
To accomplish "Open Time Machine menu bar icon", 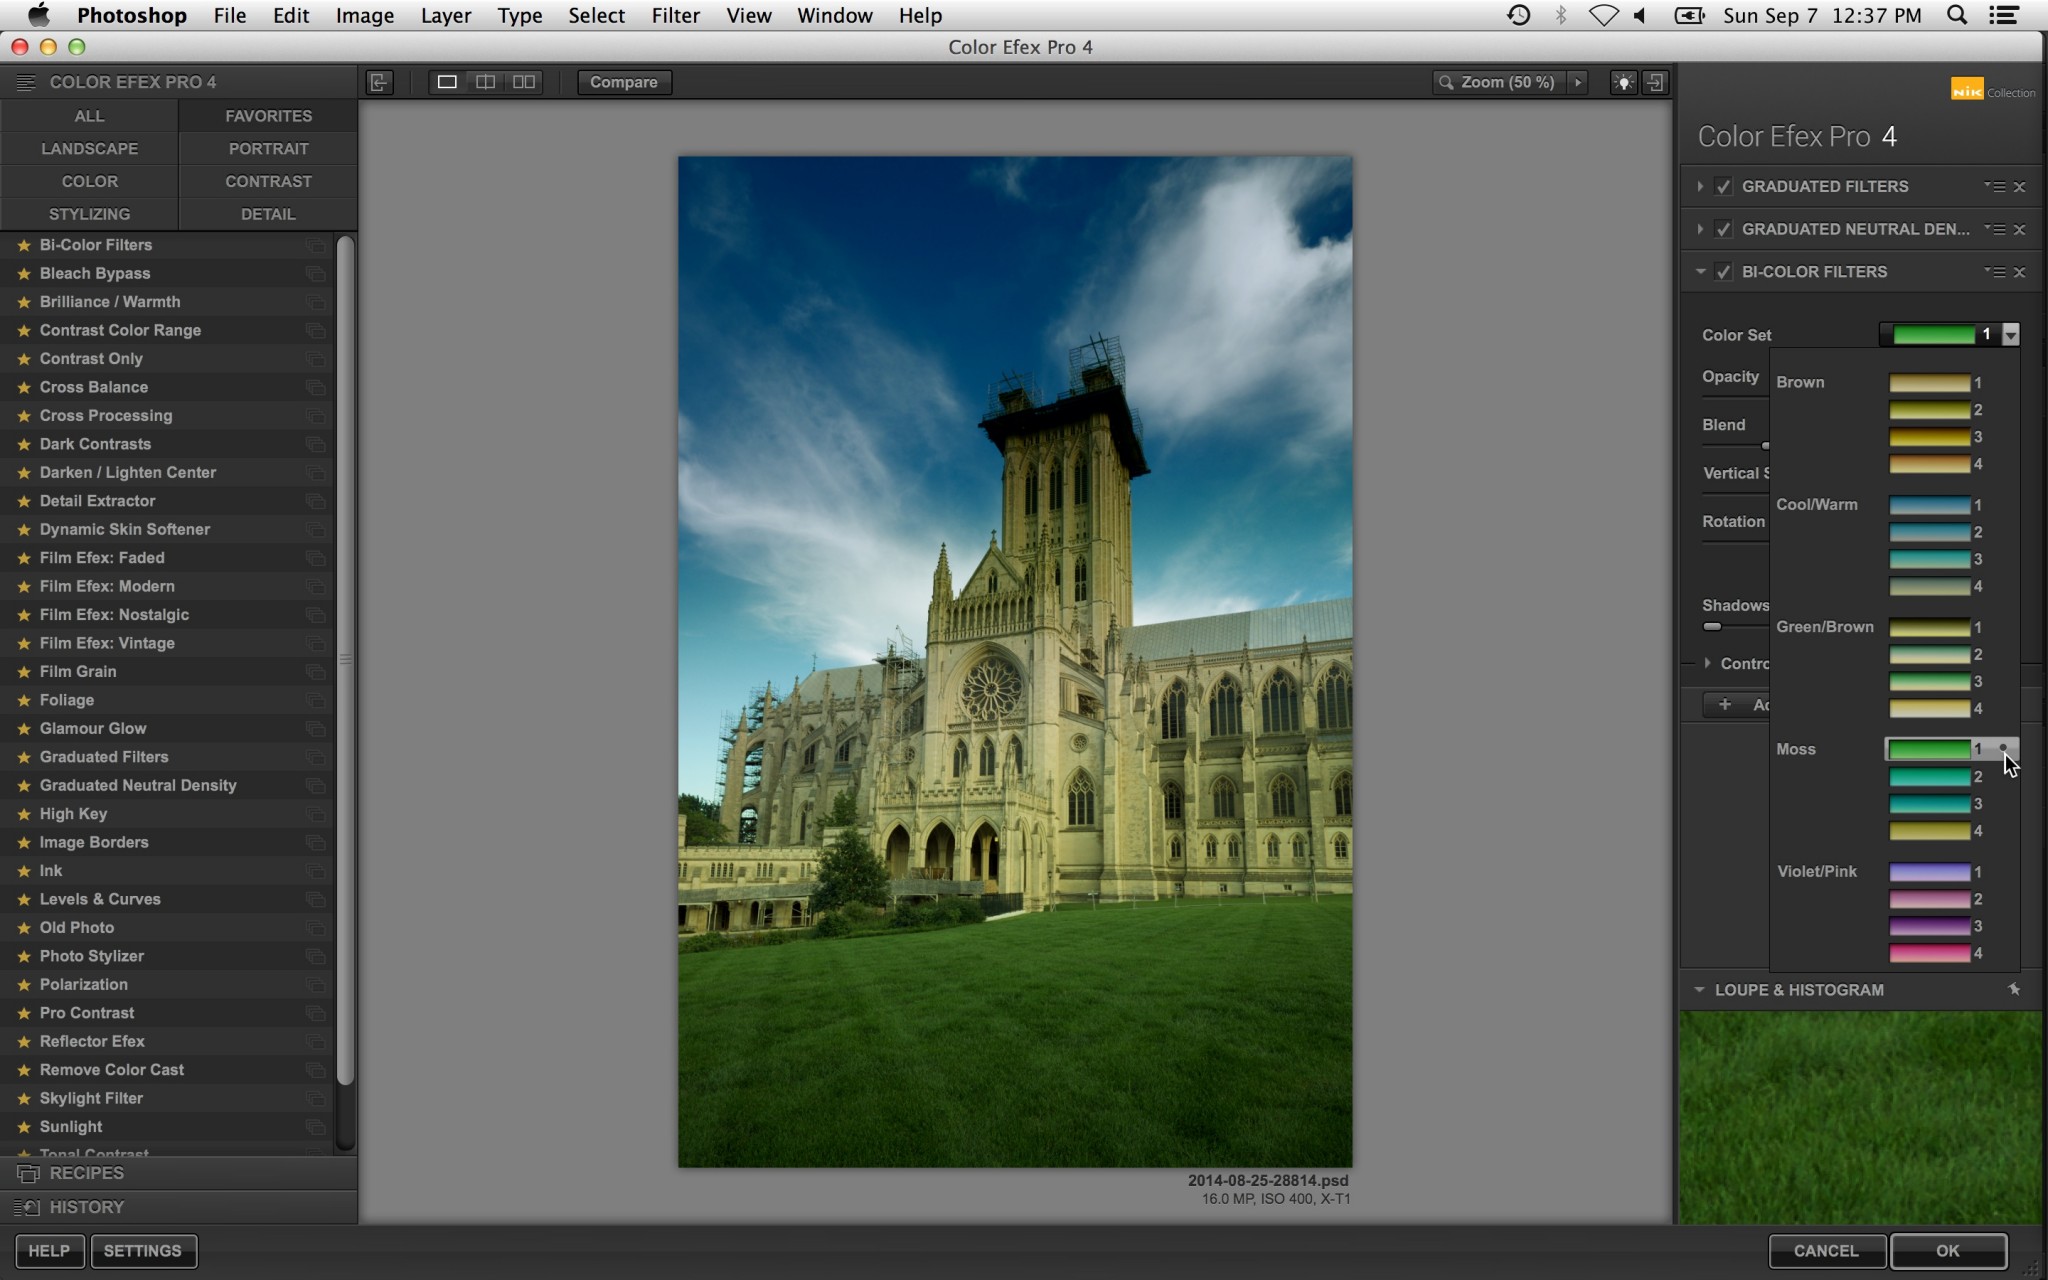I will [1518, 15].
